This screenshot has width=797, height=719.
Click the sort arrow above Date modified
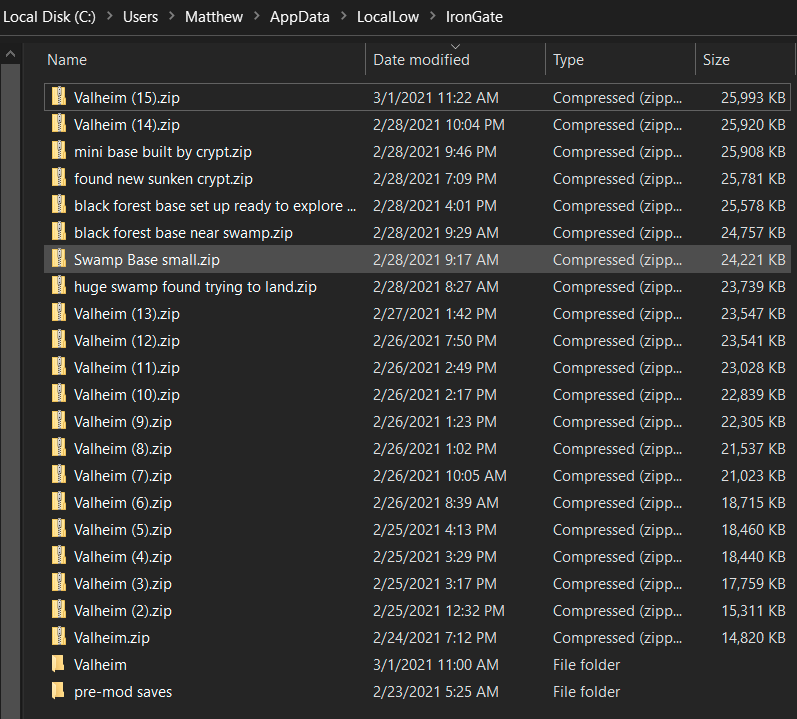tap(455, 46)
